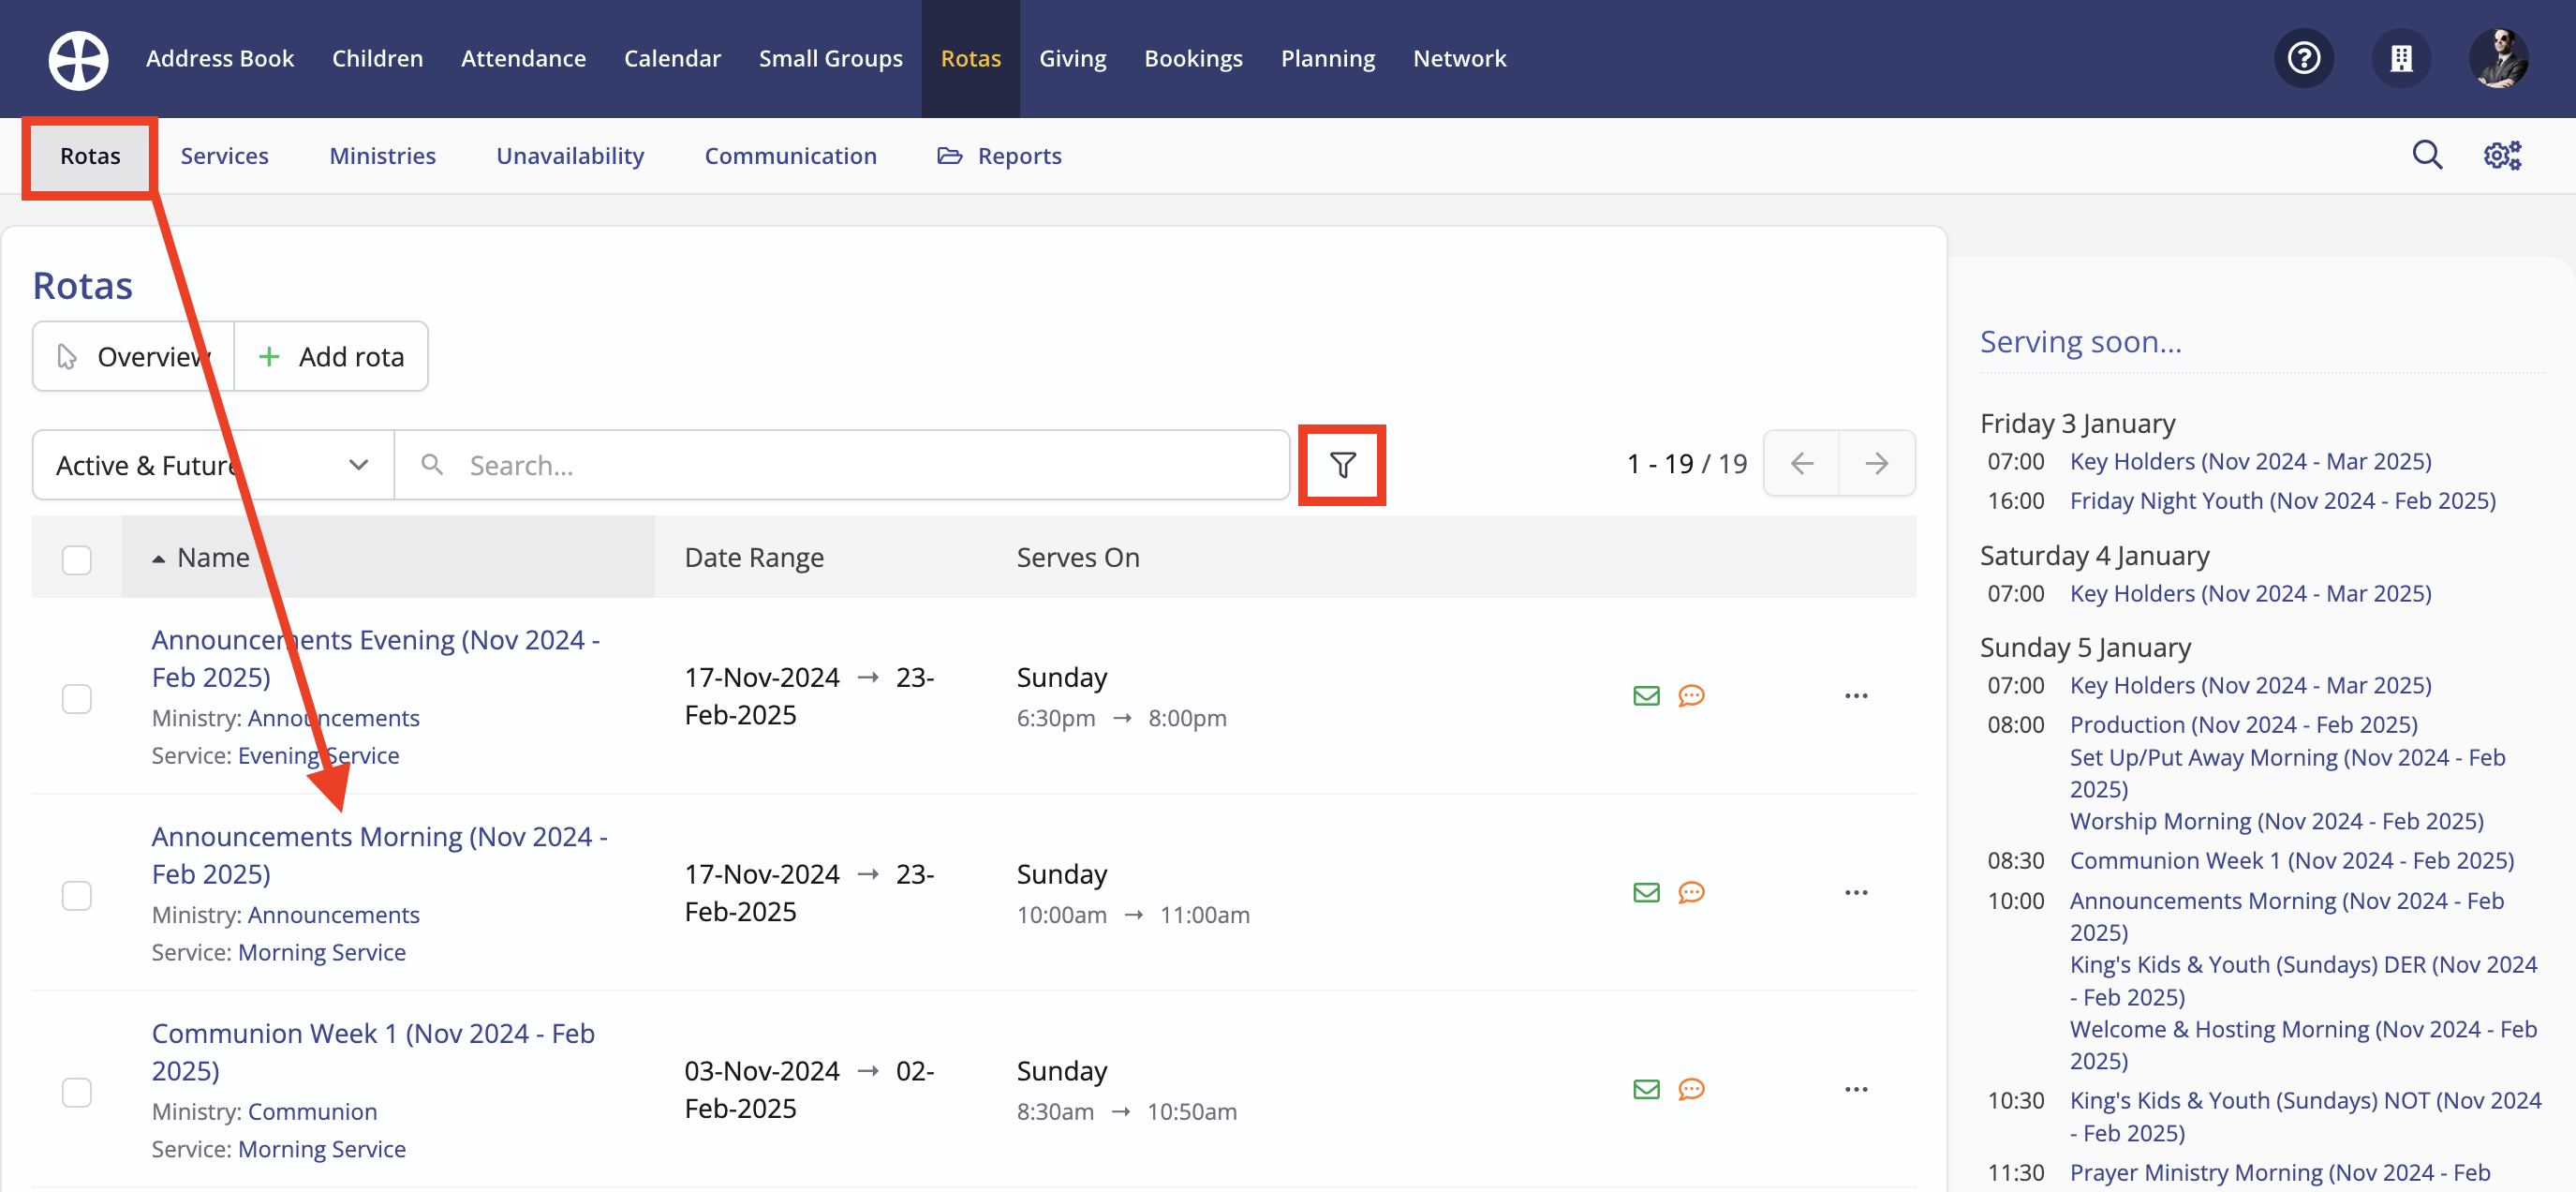
Task: Open the help icon in the header
Action: pos(2304,58)
